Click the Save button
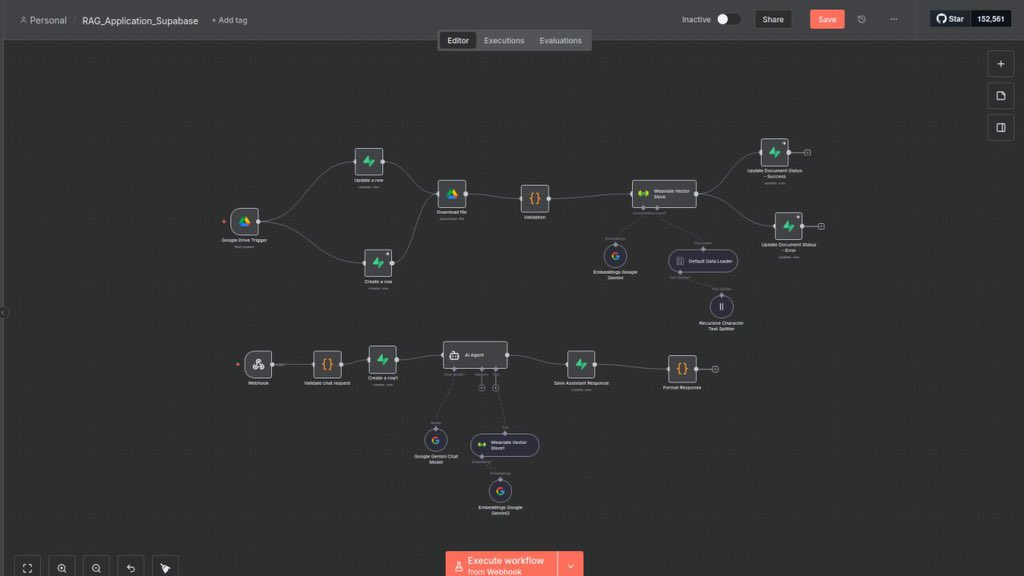This screenshot has height=576, width=1024. 826,18
